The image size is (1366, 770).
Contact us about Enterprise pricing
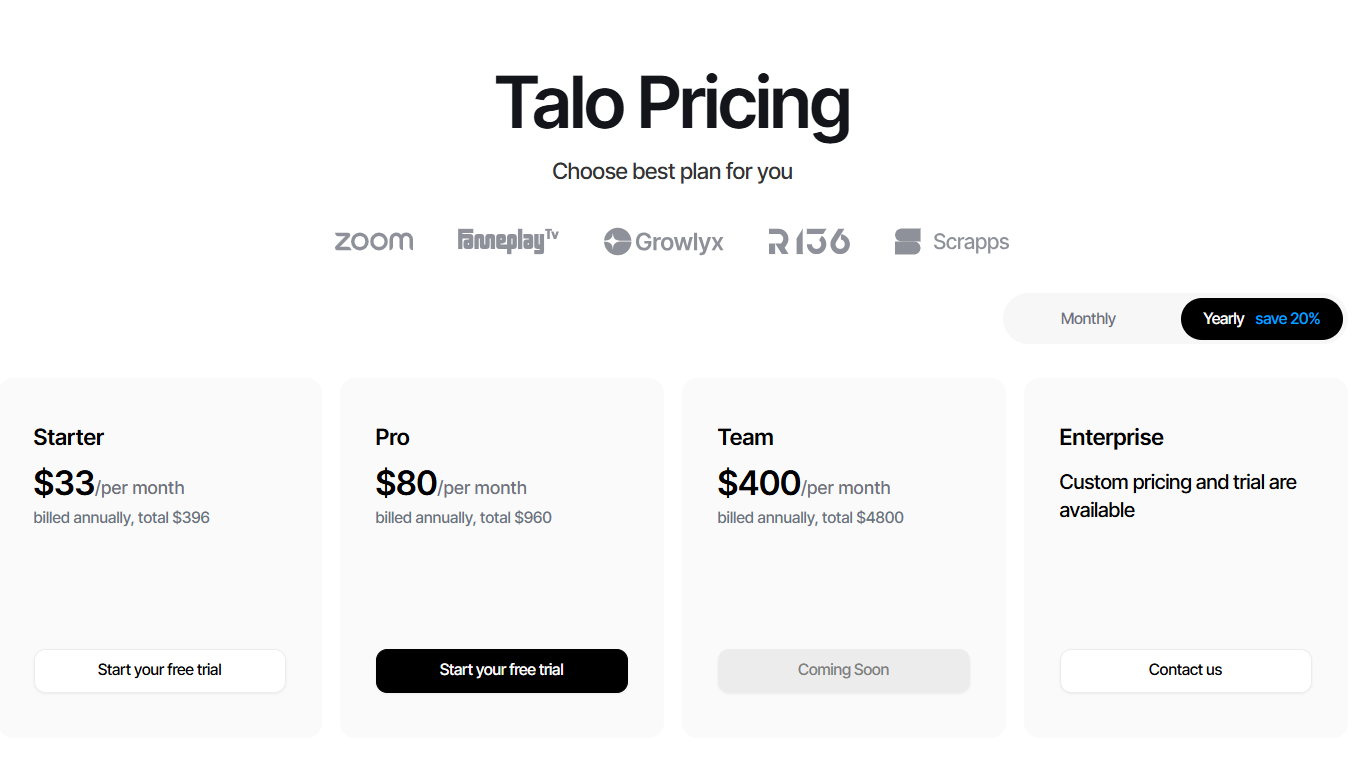(1185, 670)
